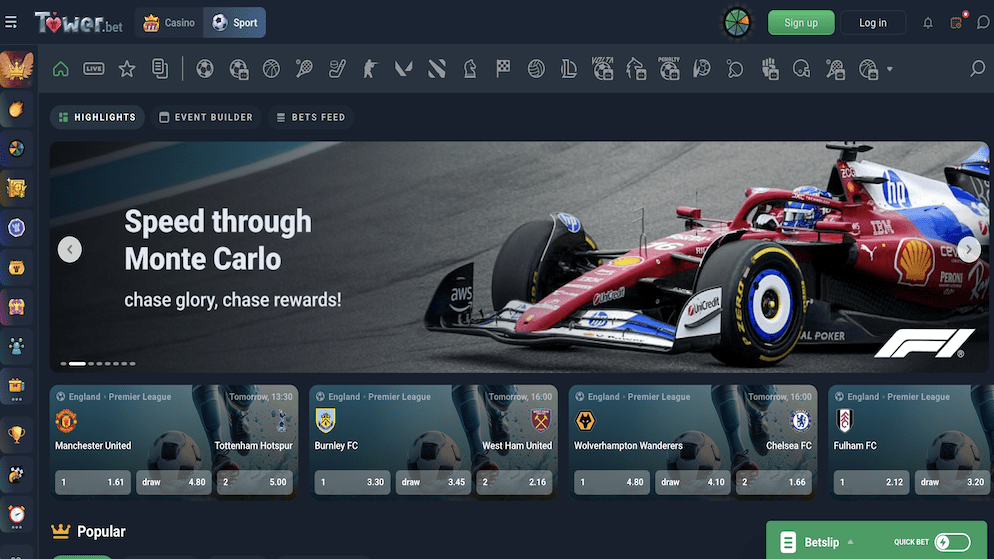This screenshot has height=559, width=994.
Task: Click the Sign up button
Action: coord(801,23)
